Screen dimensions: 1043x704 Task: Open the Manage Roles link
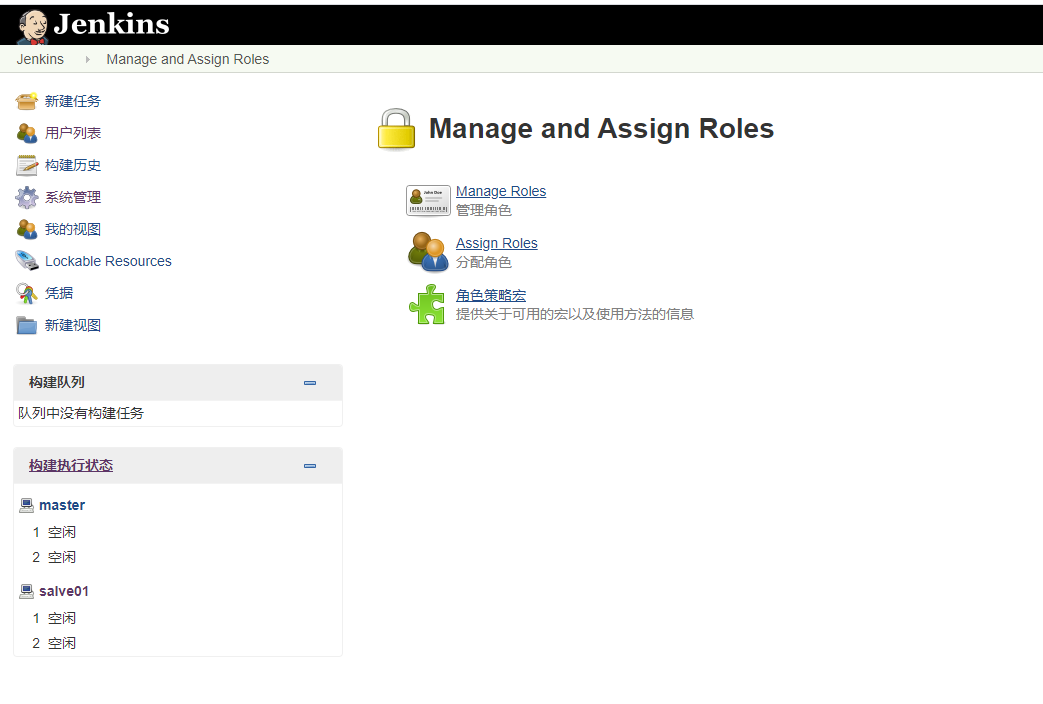pyautogui.click(x=501, y=191)
